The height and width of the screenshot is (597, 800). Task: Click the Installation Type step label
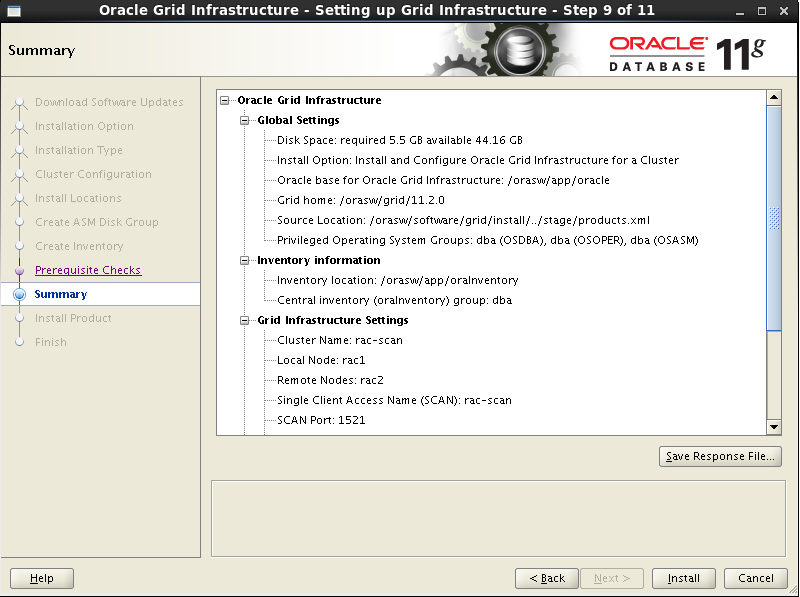79,150
